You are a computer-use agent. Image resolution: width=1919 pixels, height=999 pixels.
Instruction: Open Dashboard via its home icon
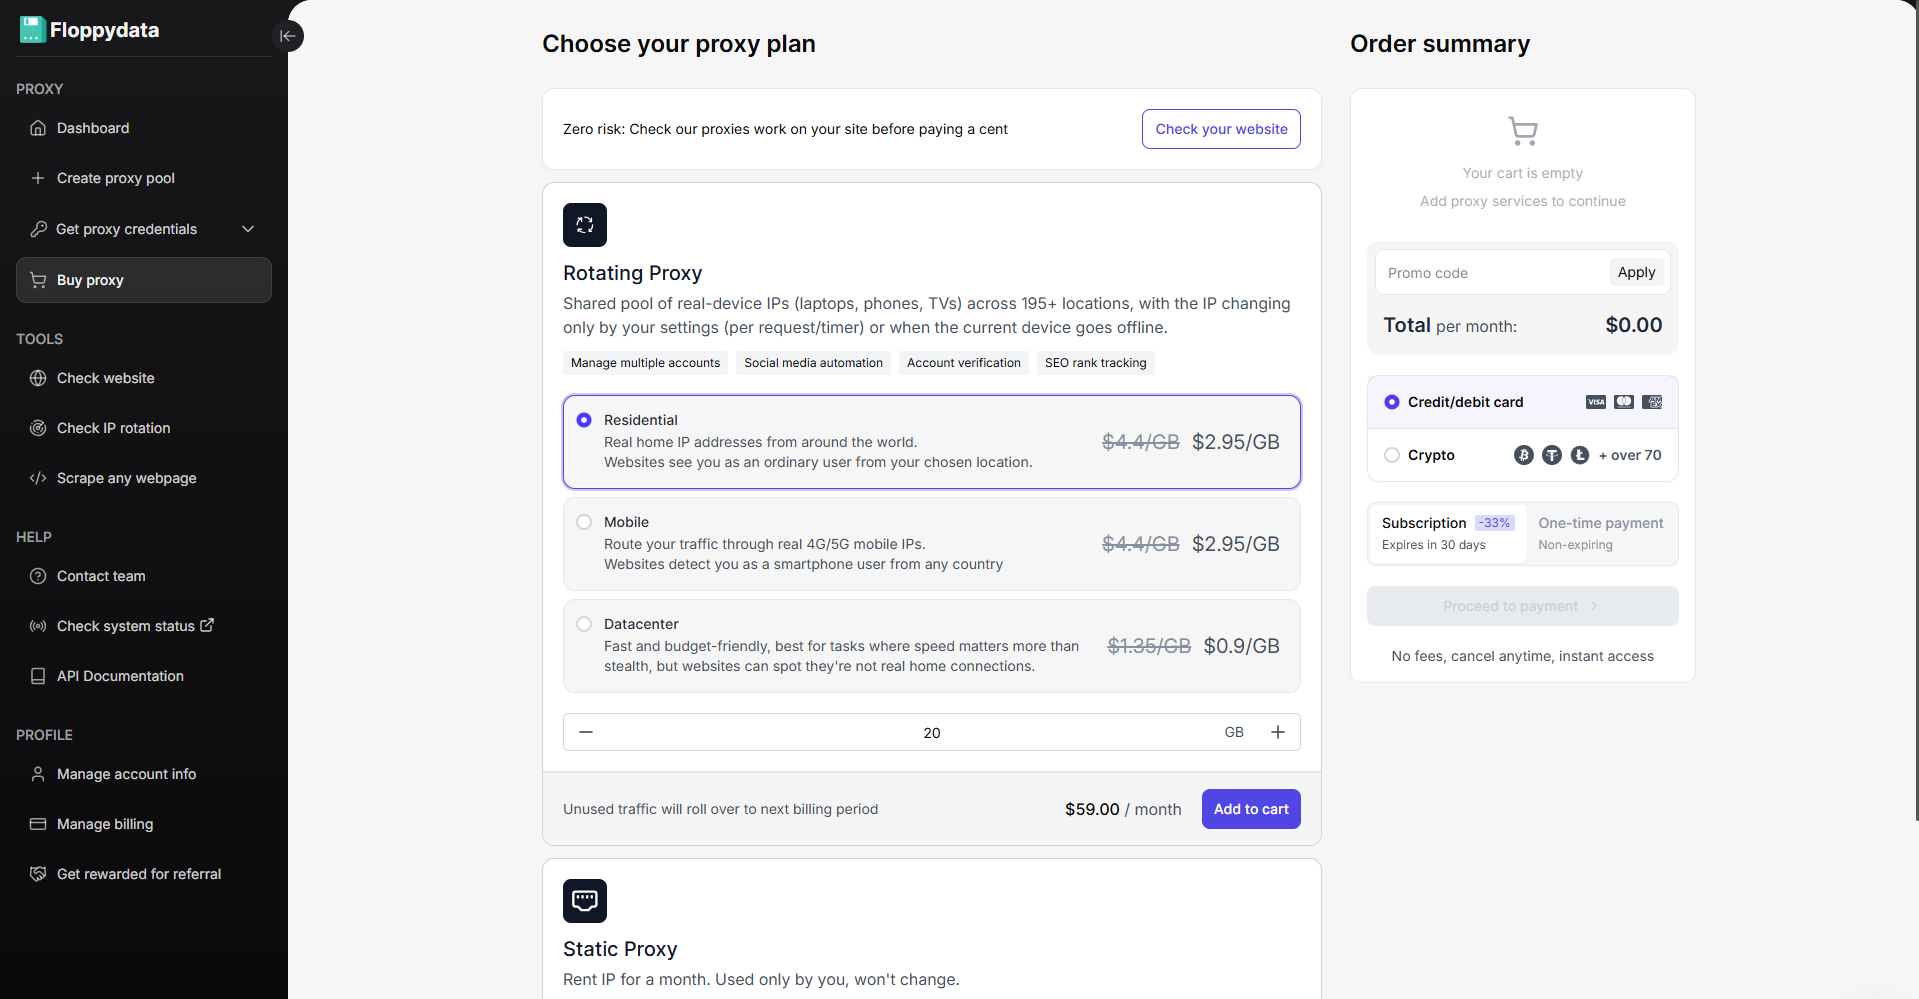pos(38,128)
